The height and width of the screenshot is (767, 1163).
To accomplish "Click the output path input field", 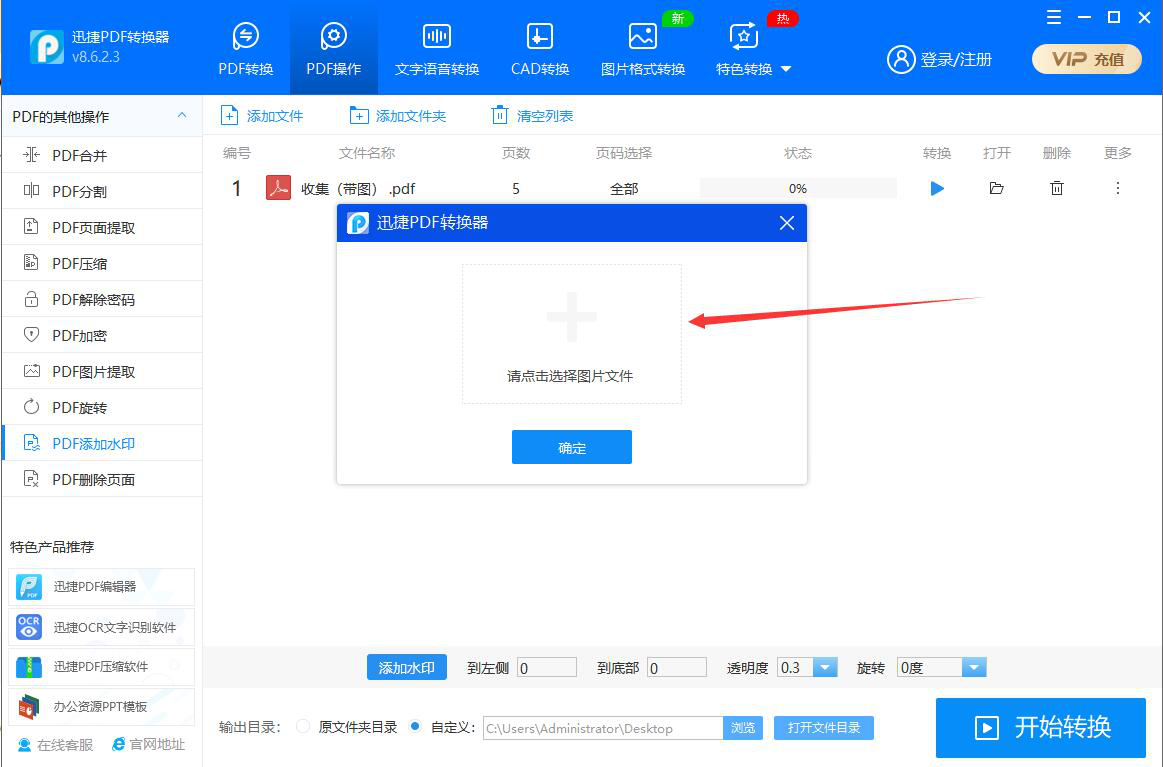I will [x=603, y=728].
